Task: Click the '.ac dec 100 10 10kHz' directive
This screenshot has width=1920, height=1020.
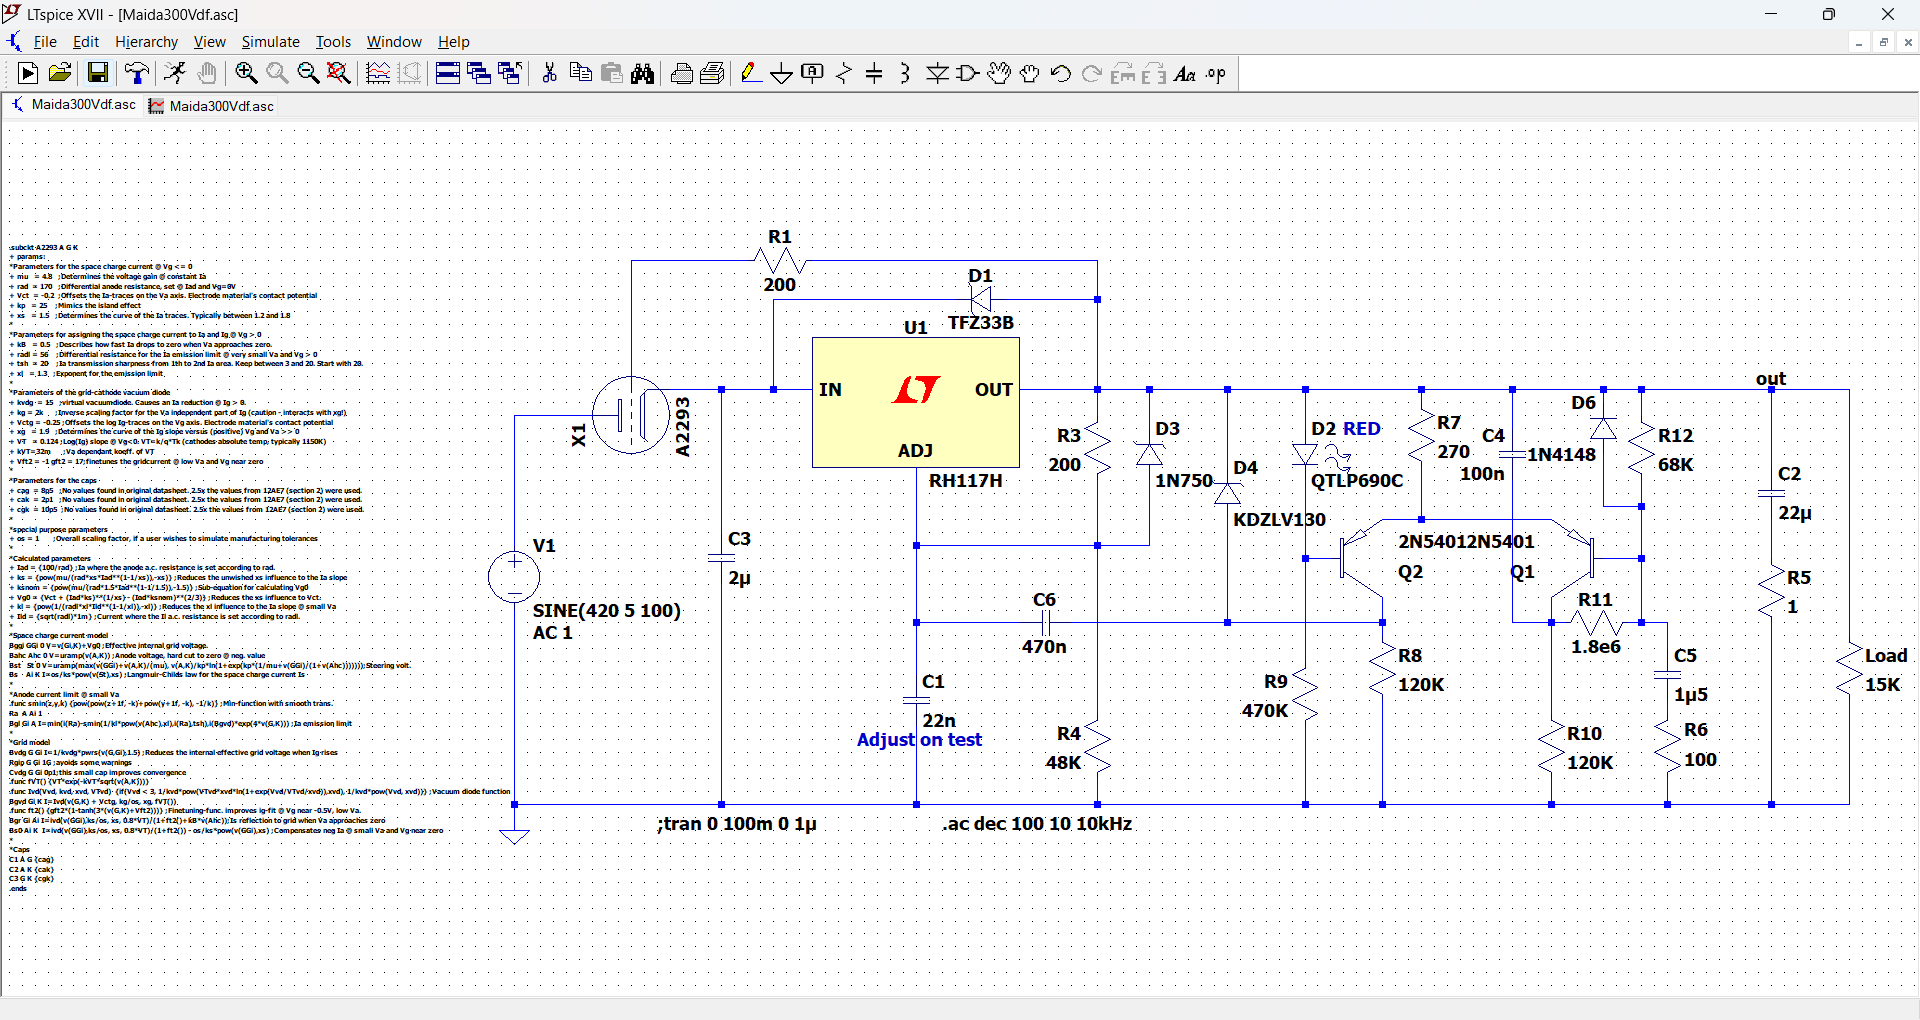Action: point(1037,824)
